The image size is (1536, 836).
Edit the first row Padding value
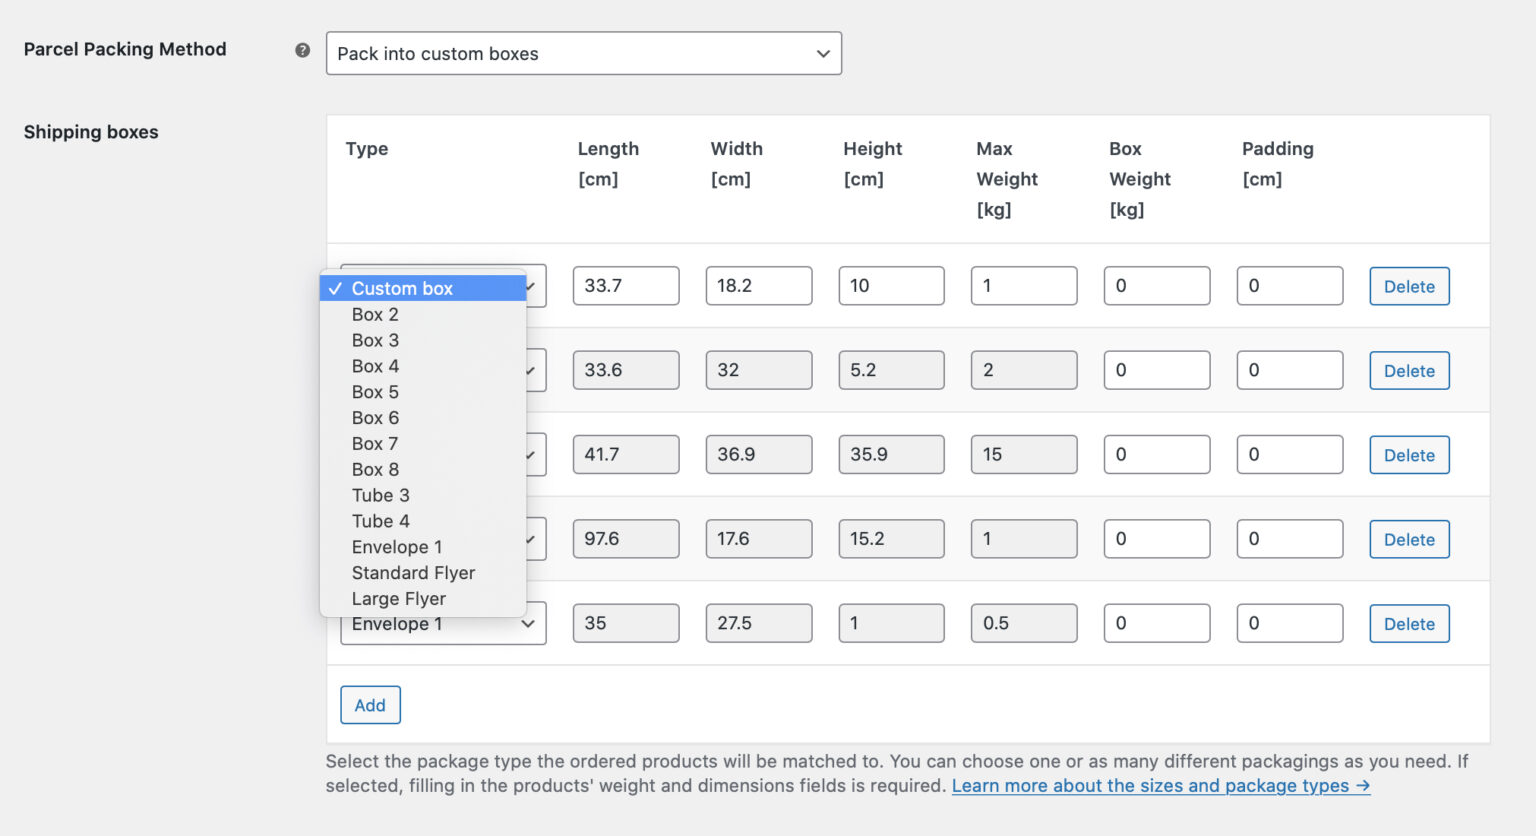point(1289,286)
